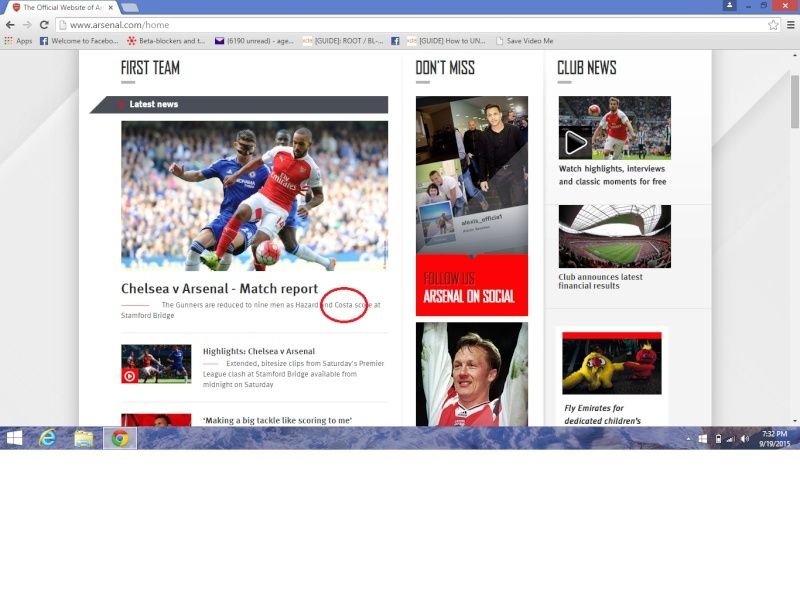The width and height of the screenshot is (800, 612).
Task: Open Fly Emirates for dedicated children's link
Action: point(602,414)
